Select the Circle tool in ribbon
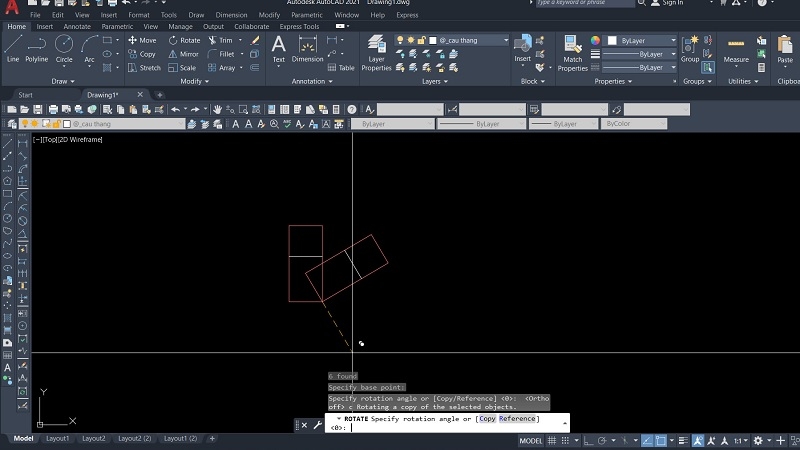This screenshot has width=800, height=450. point(64,49)
